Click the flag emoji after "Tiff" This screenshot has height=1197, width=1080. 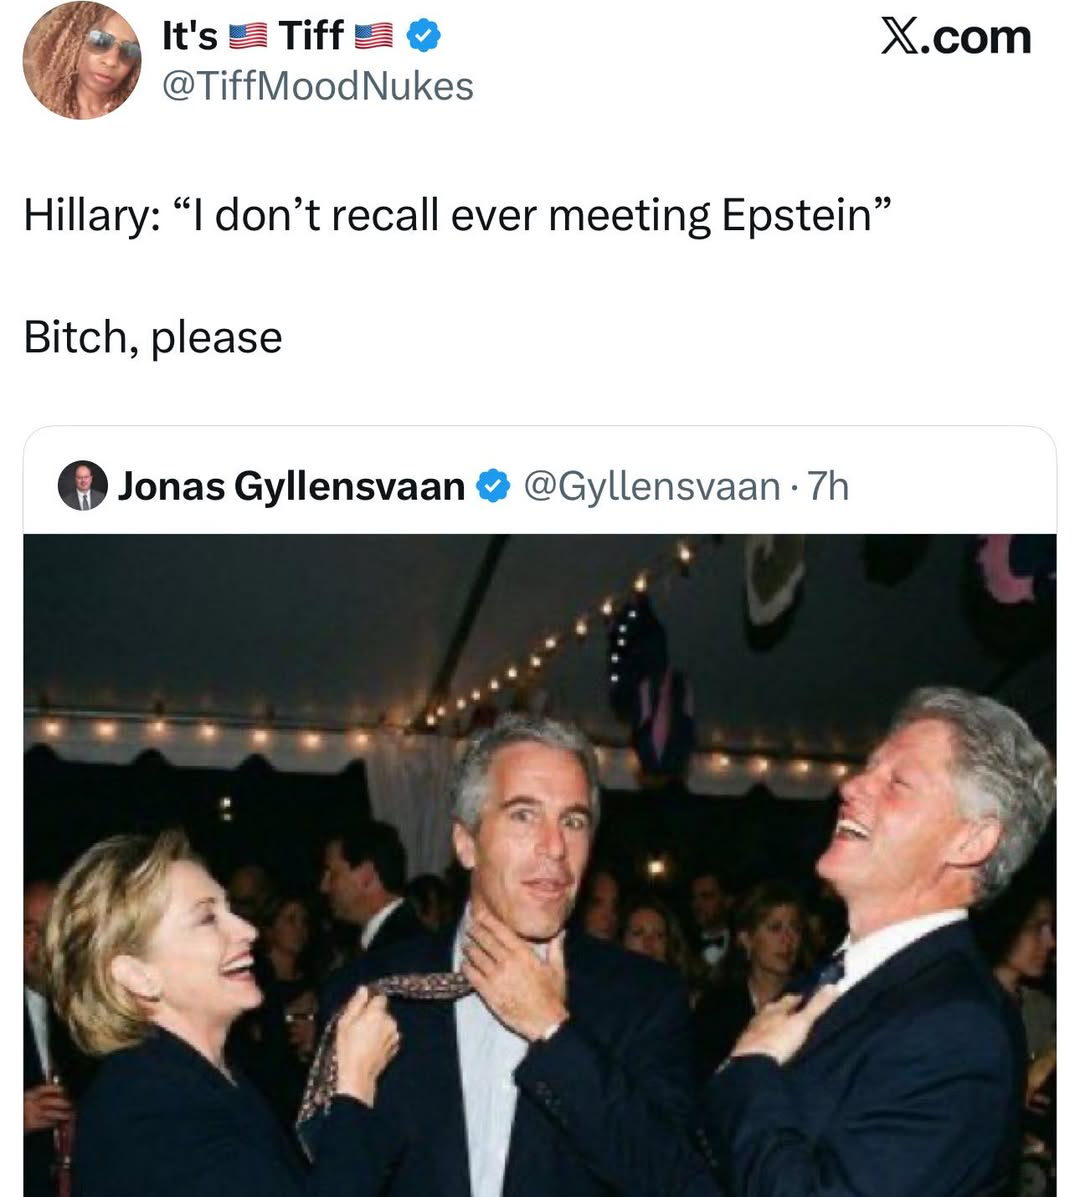375,38
